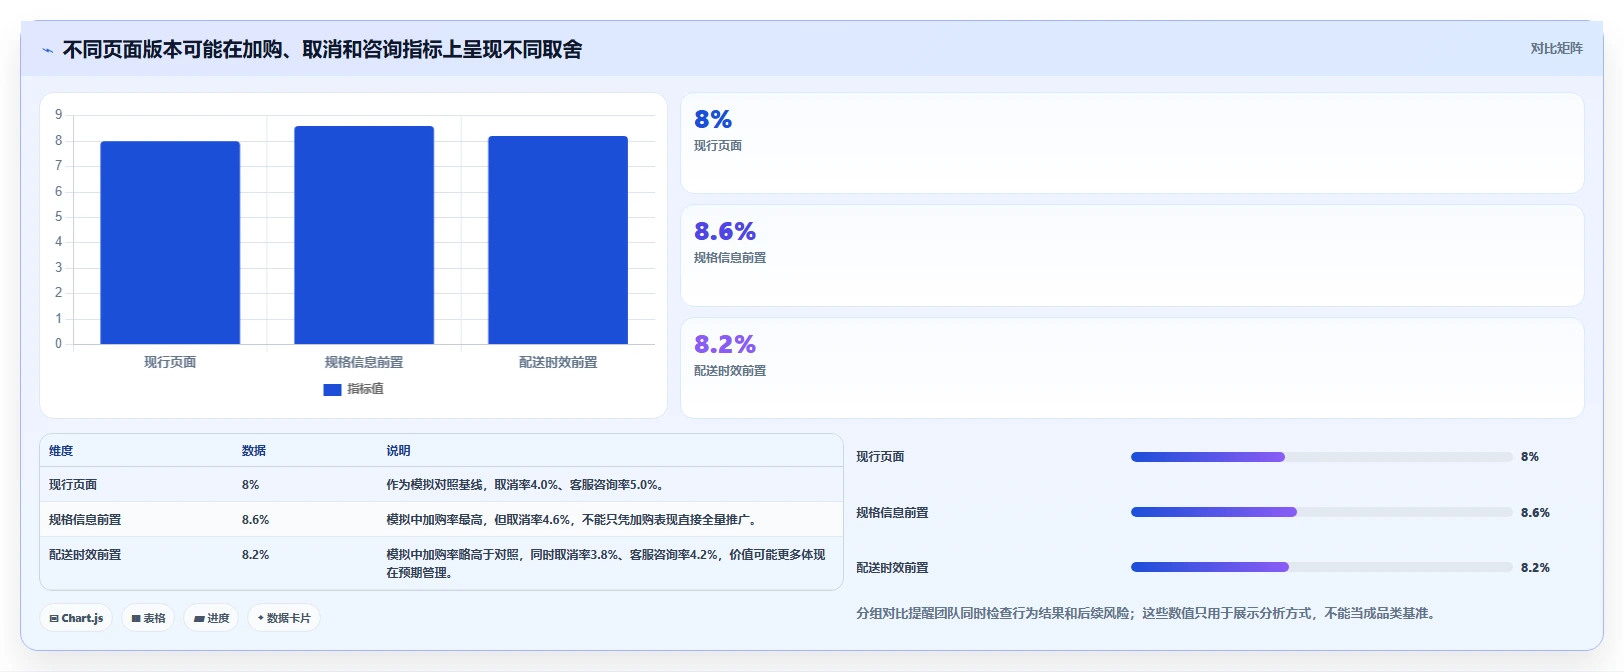This screenshot has height=672, width=1624.
Task: Click the large 8.2% data card value
Action: point(725,344)
